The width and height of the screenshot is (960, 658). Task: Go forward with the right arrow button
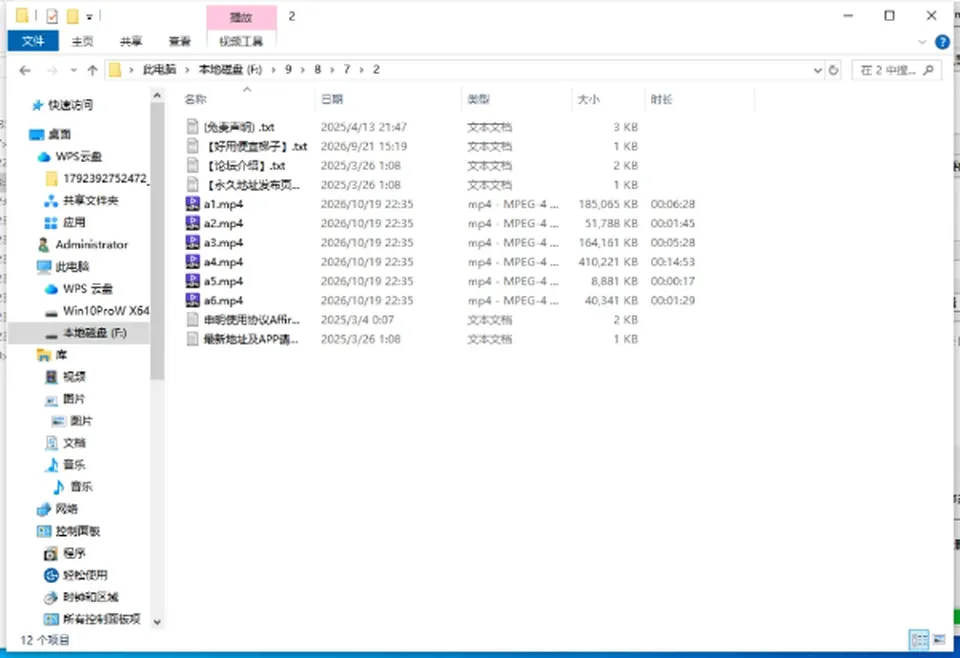pos(53,70)
